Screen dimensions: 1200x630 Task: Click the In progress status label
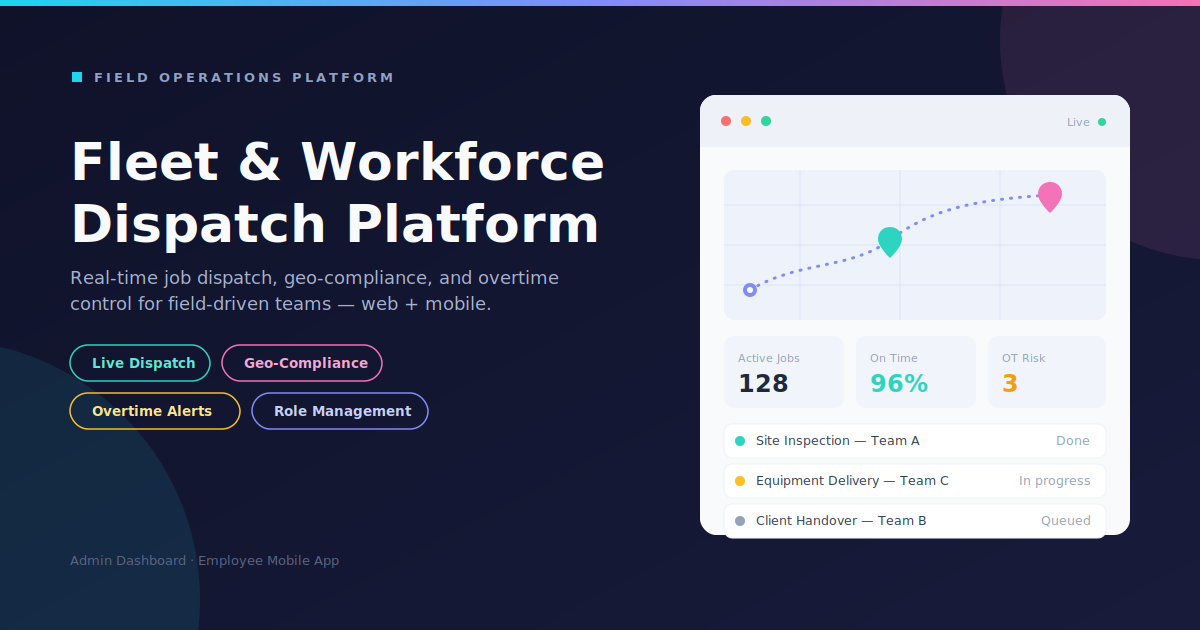pyautogui.click(x=1055, y=481)
